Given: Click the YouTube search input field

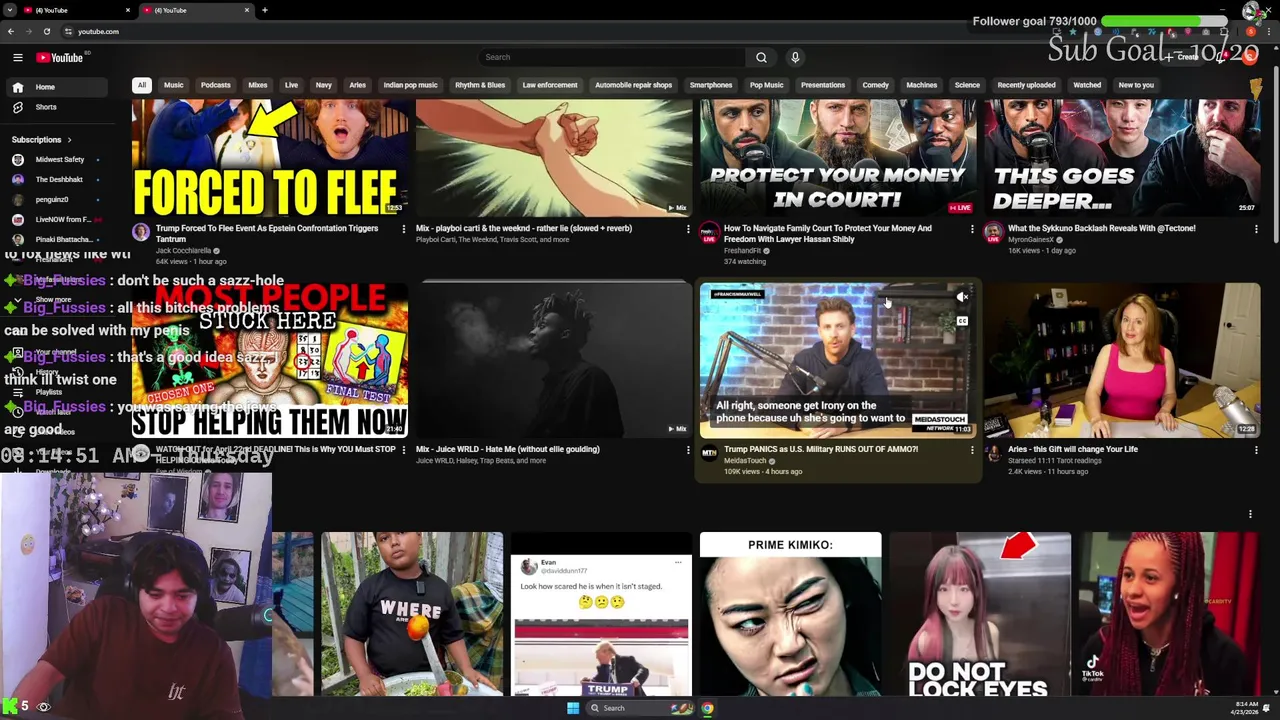Looking at the screenshot, I should coord(612,57).
